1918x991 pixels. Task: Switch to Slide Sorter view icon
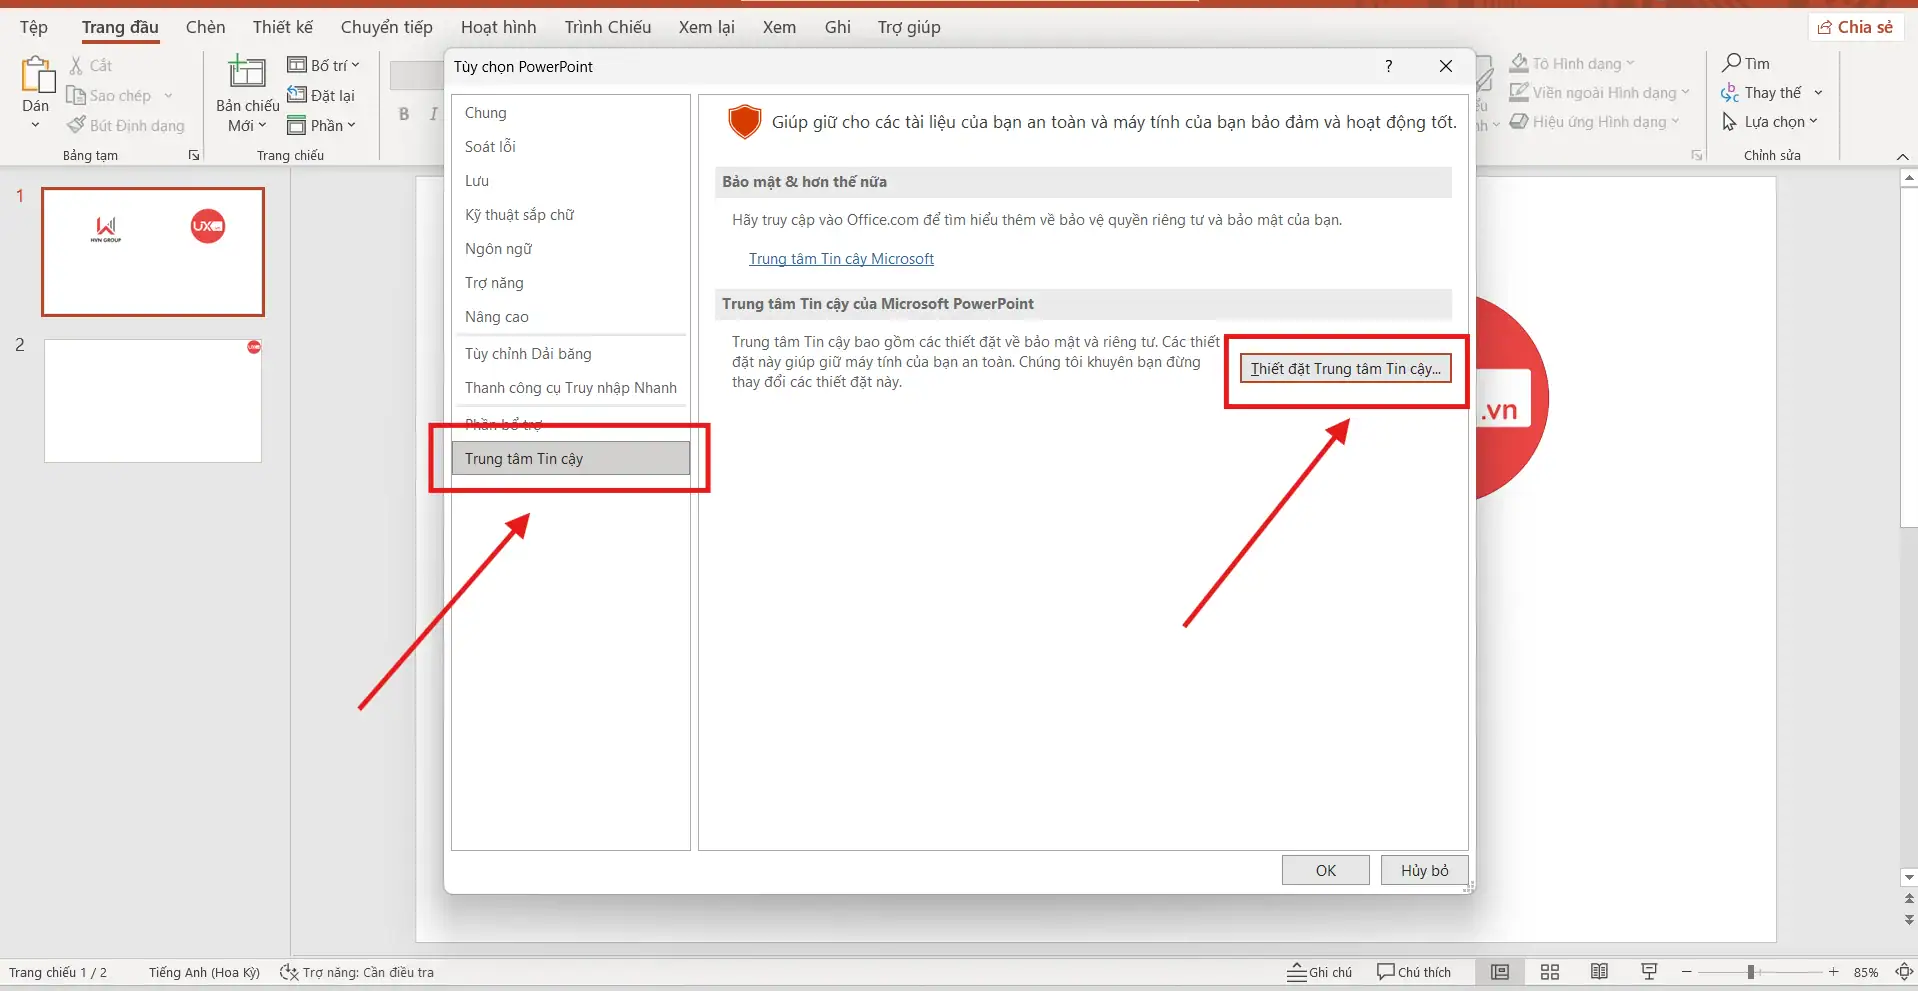tap(1550, 972)
